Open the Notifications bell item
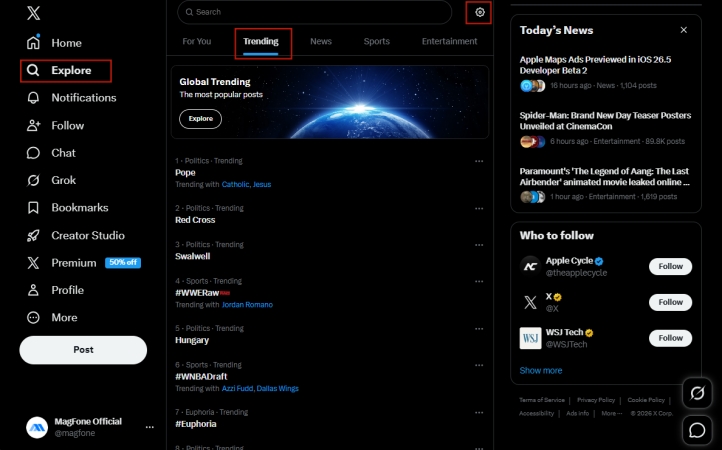 tap(71, 98)
